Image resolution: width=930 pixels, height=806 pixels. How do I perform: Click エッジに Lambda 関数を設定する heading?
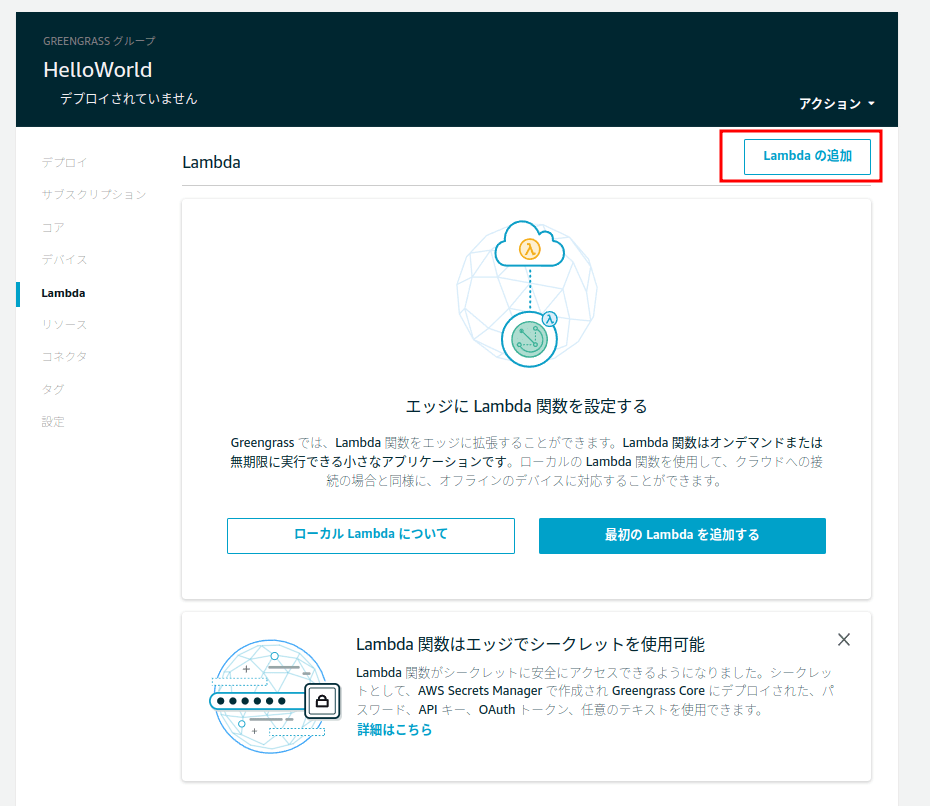tap(526, 406)
